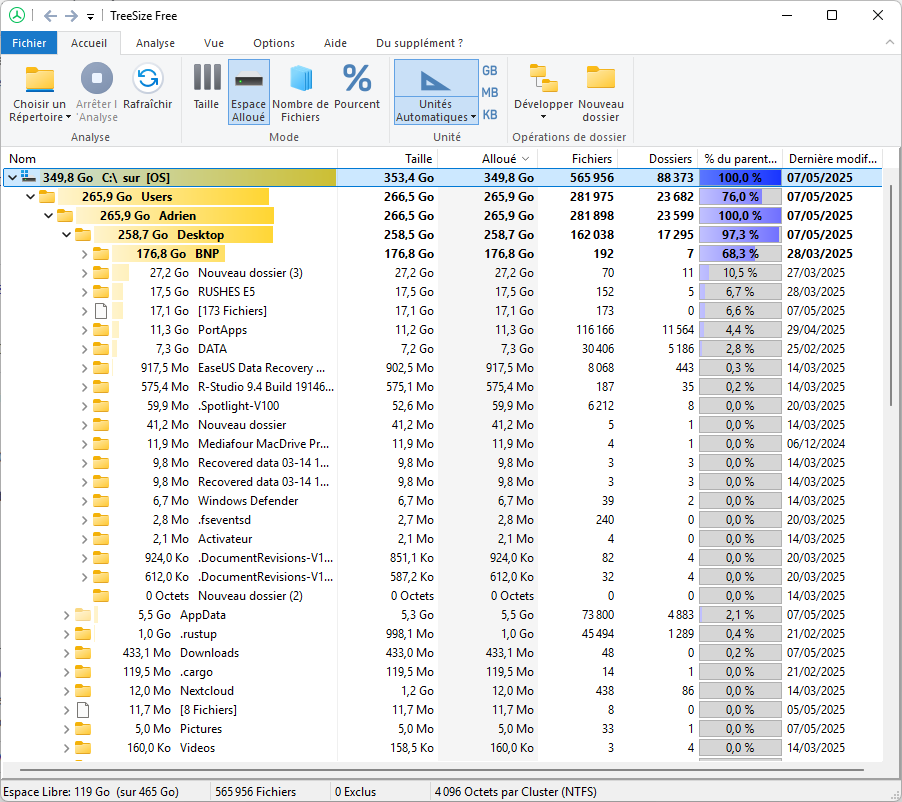
Task: Click the [8 Fichiers] file icon
Action: click(x=83, y=710)
